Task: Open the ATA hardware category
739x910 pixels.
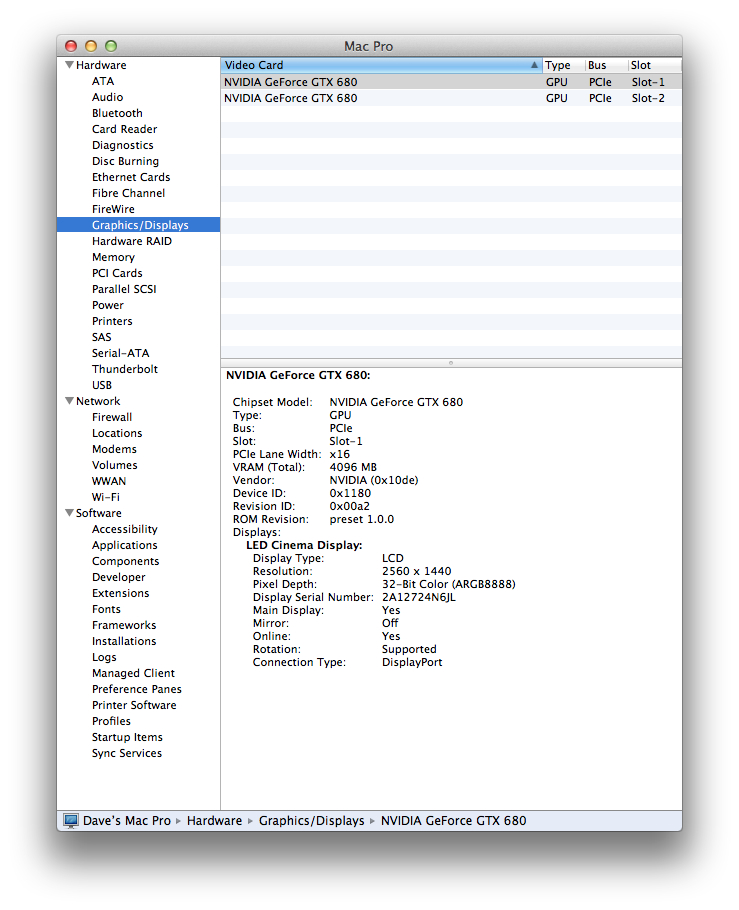Action: [103, 81]
